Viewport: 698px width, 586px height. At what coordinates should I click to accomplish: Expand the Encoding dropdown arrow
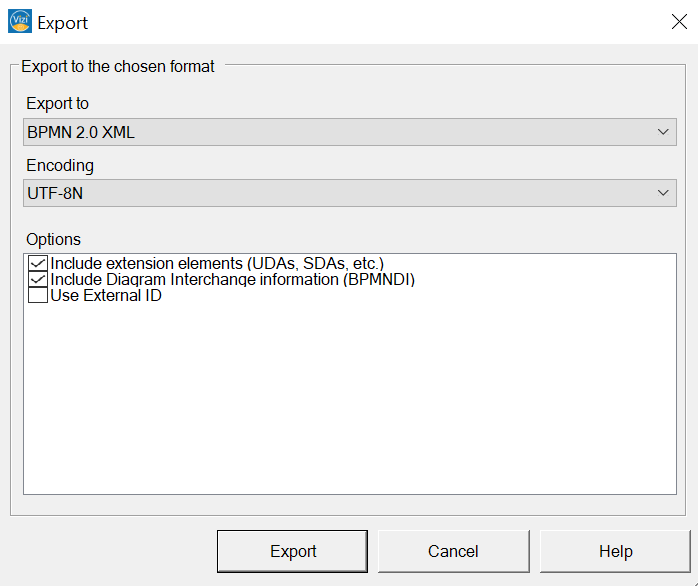click(663, 193)
